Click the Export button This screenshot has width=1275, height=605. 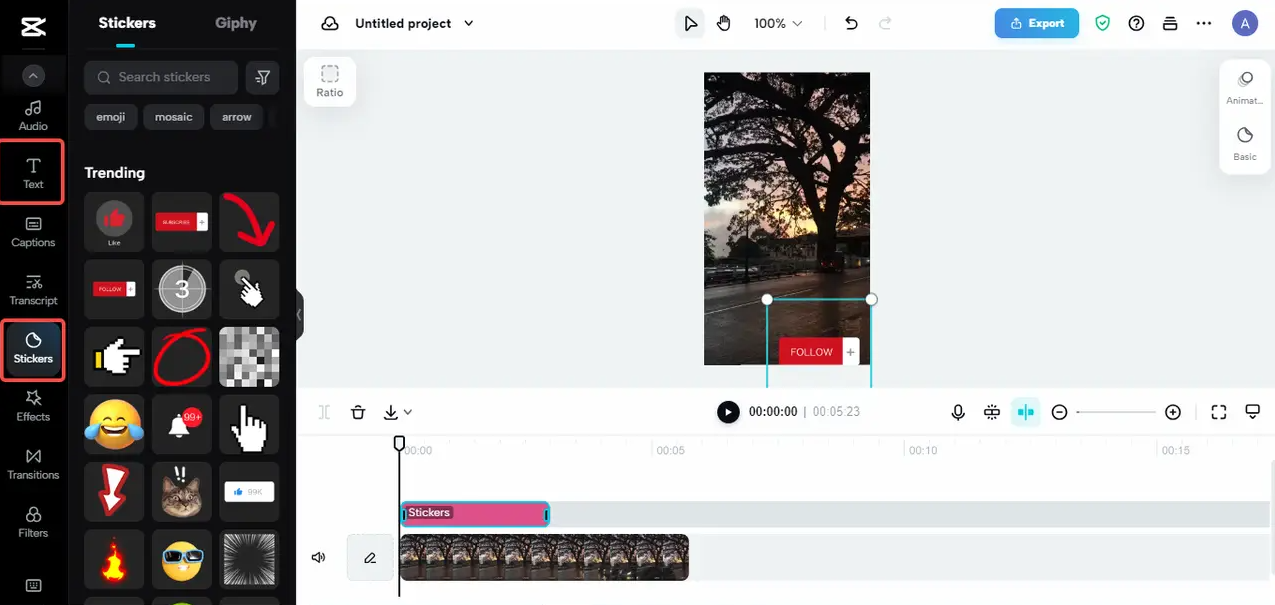1037,23
